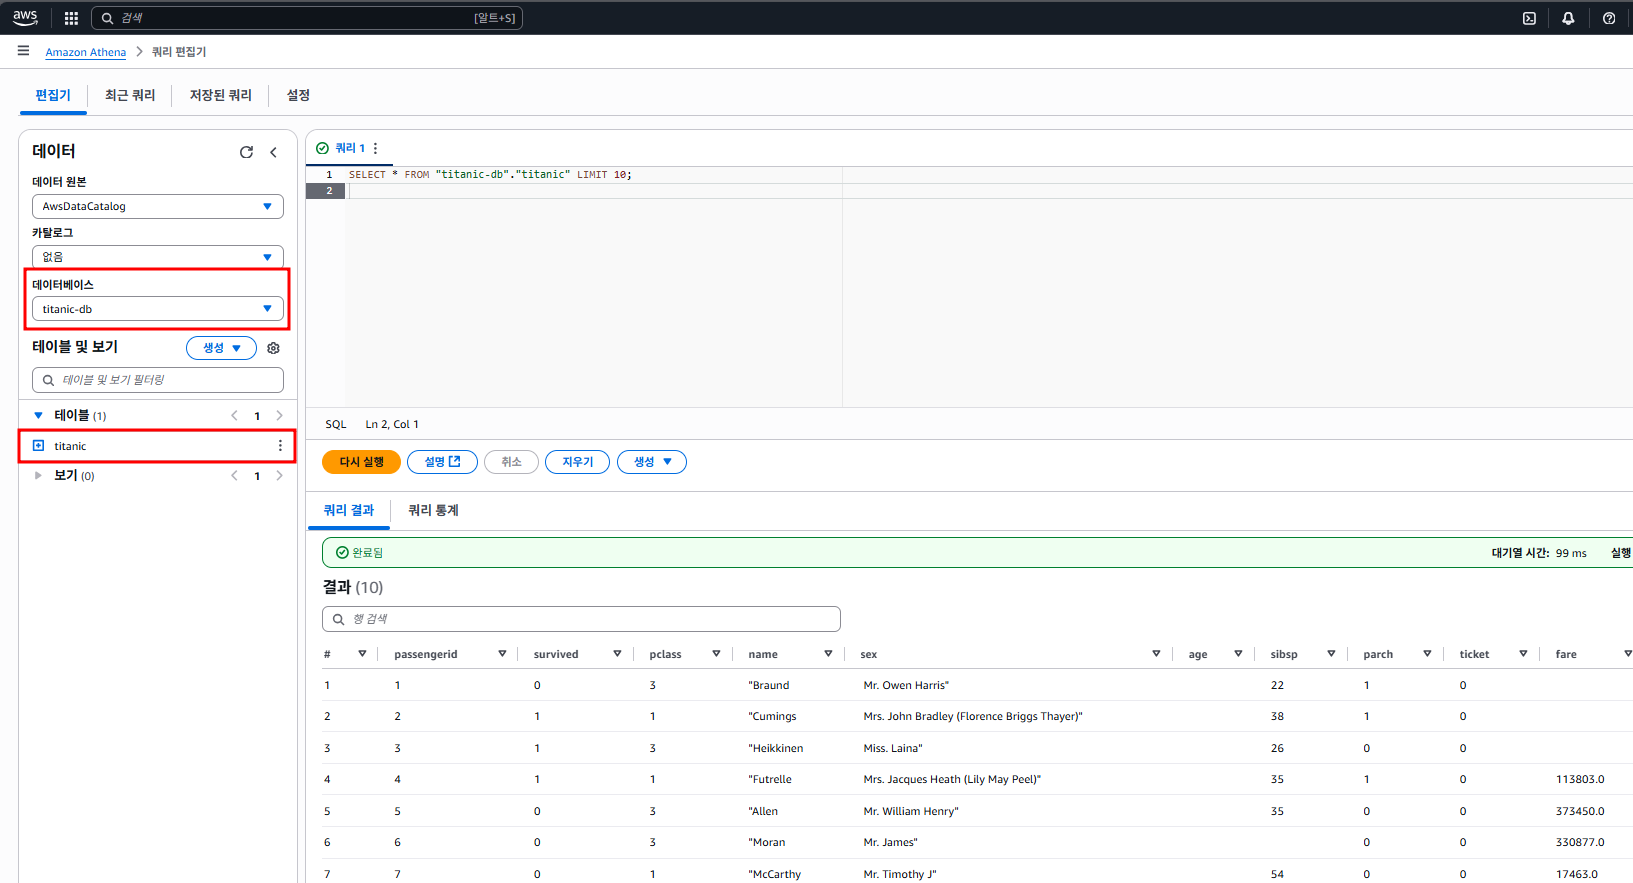Sort by the sex column arrow
Image resolution: width=1633 pixels, height=883 pixels.
point(1156,654)
